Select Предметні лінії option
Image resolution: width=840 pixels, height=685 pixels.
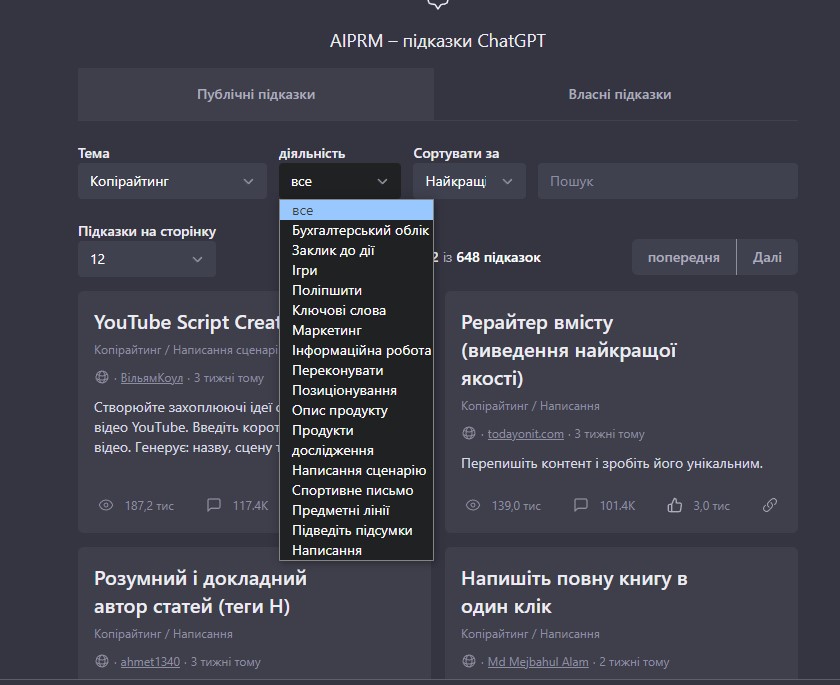pyautogui.click(x=356, y=510)
